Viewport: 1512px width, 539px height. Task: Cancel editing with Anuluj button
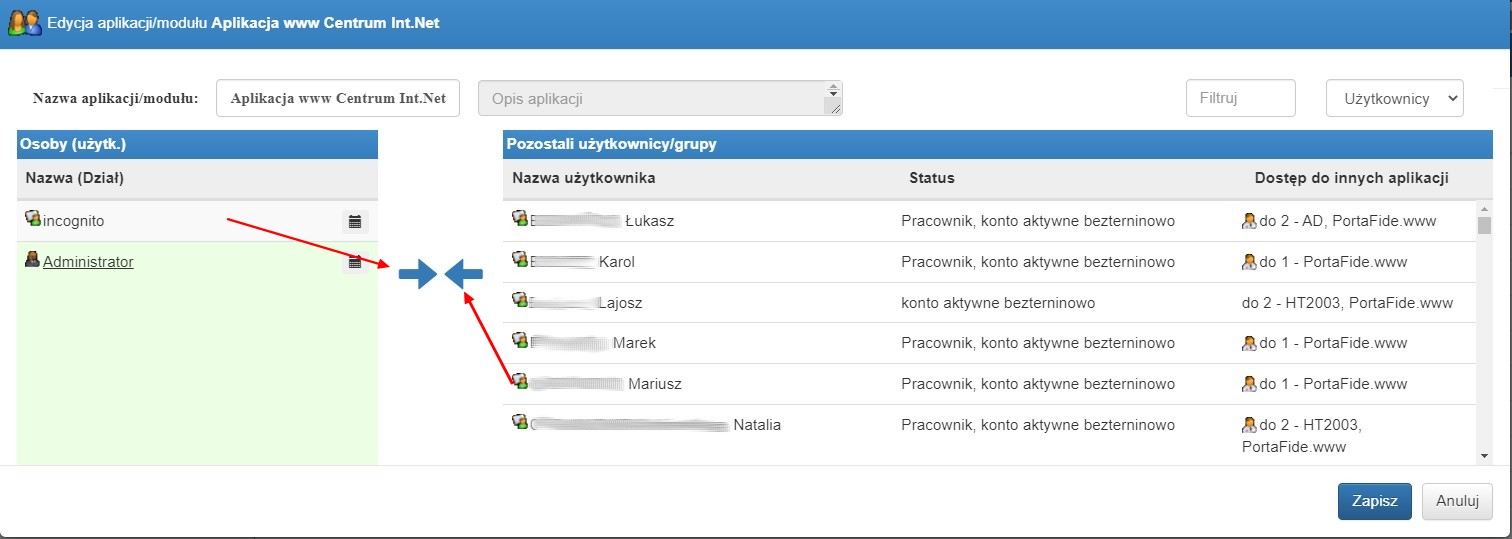(1457, 502)
